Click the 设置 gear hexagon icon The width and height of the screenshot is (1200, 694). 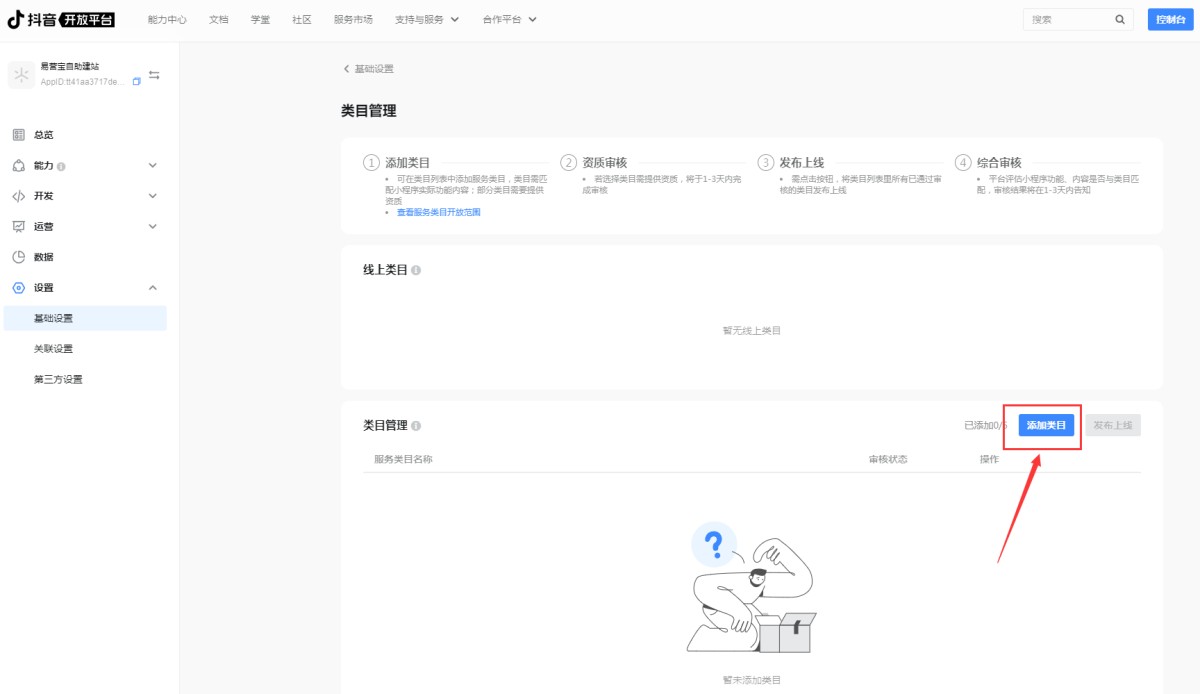(18, 288)
